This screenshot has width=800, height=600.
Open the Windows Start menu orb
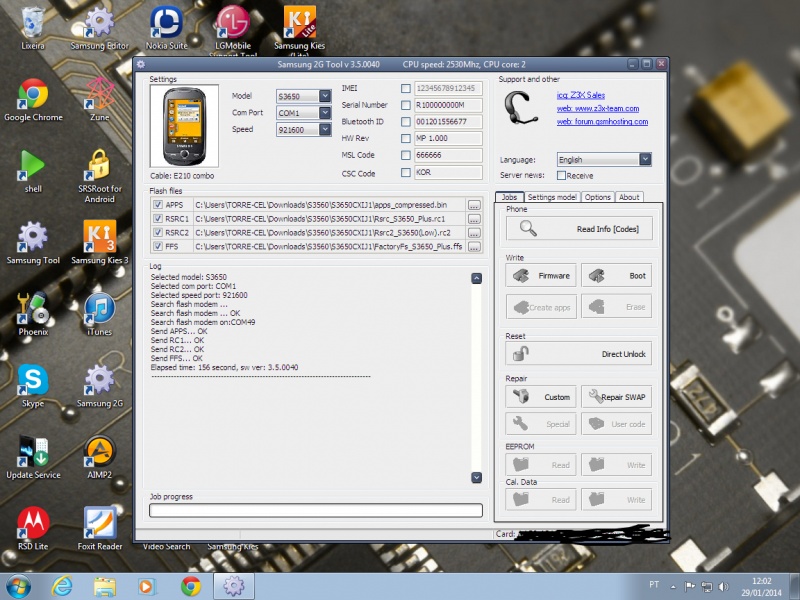coord(18,586)
